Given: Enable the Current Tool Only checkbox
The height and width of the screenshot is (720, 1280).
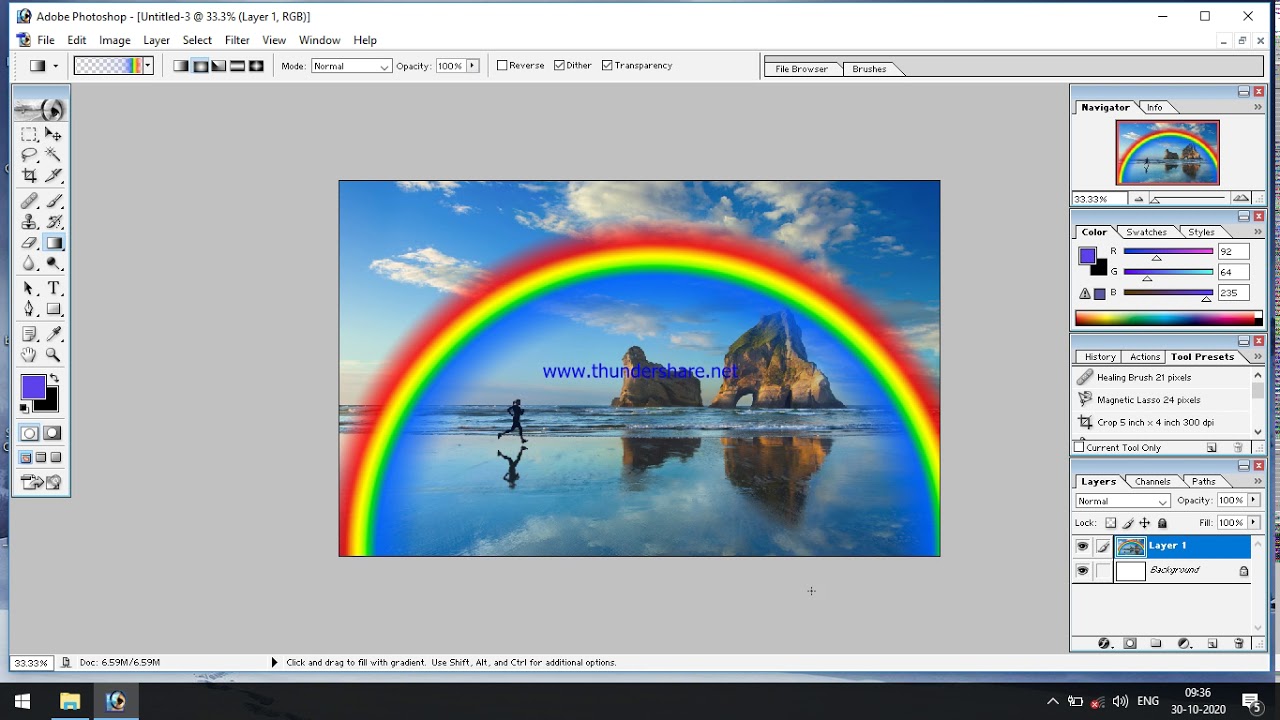Looking at the screenshot, I should click(1080, 448).
